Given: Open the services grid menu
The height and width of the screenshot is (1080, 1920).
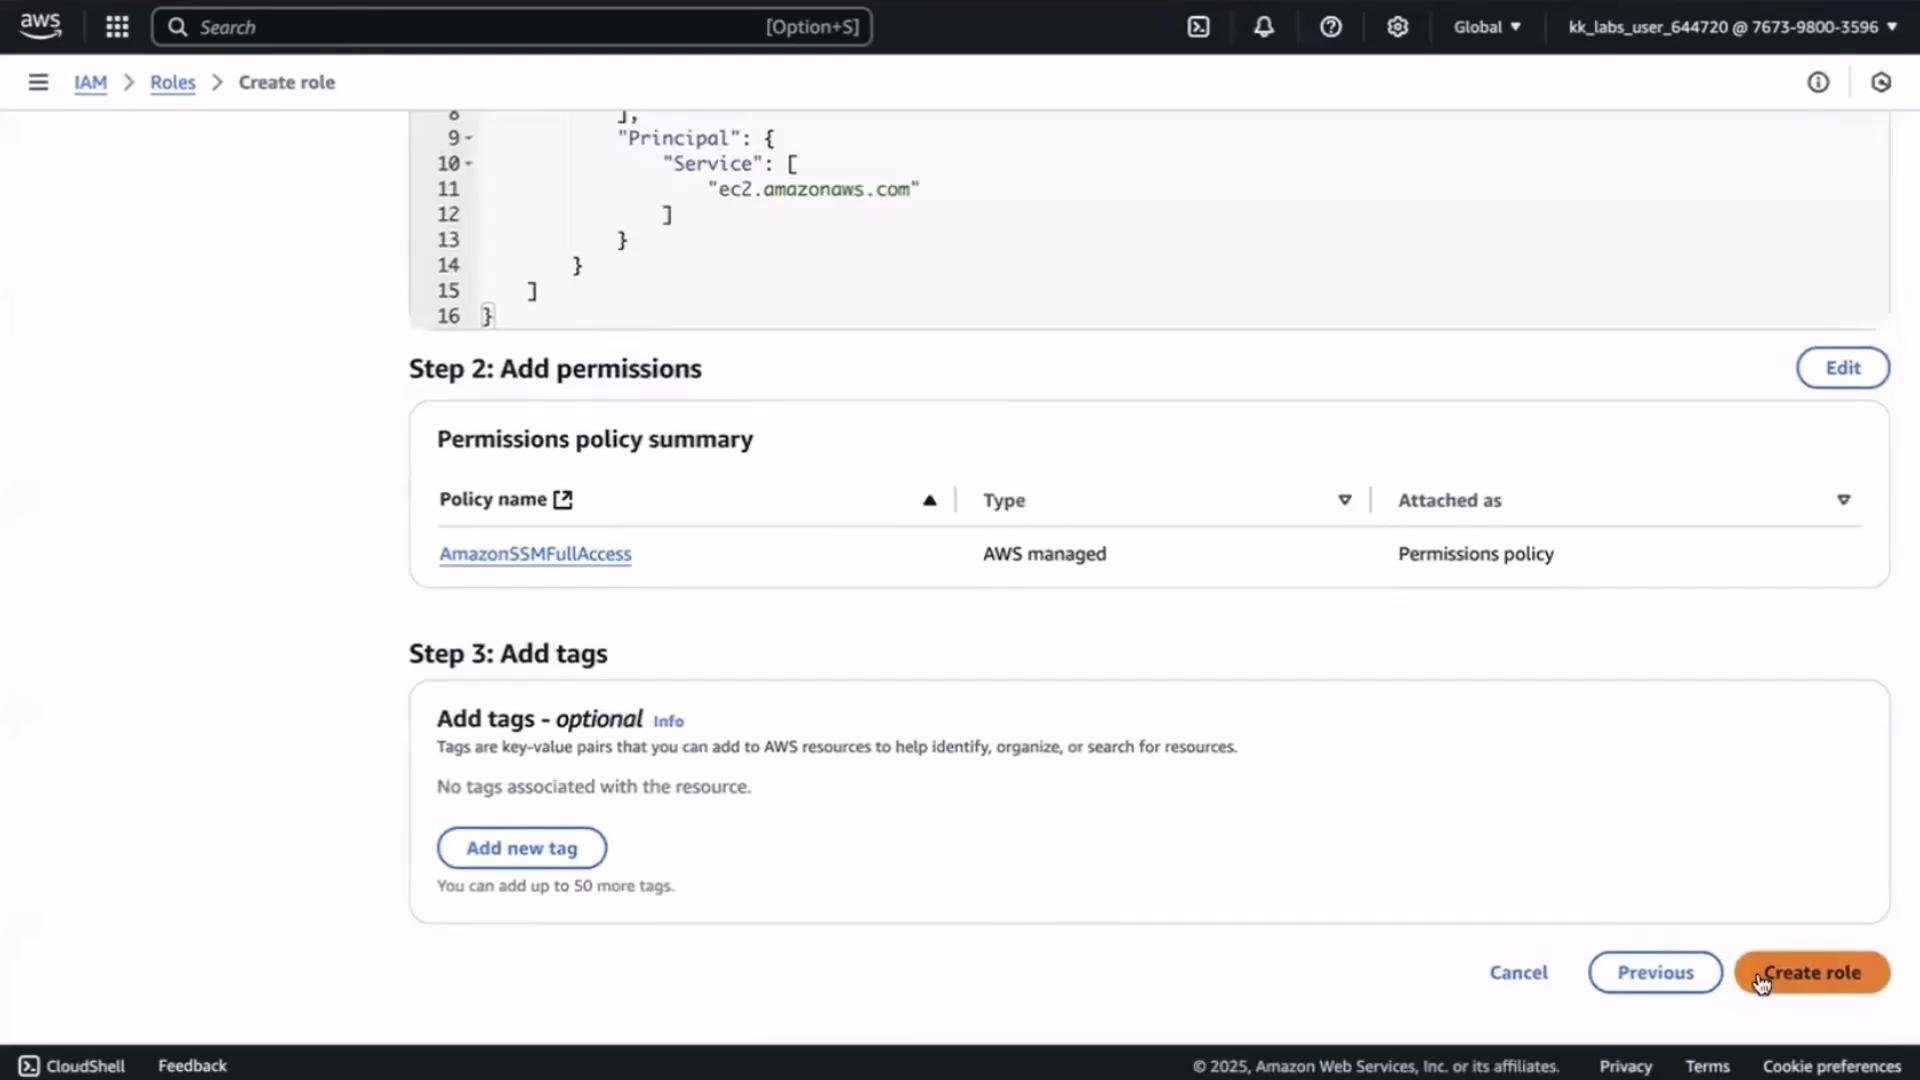Looking at the screenshot, I should 117,27.
